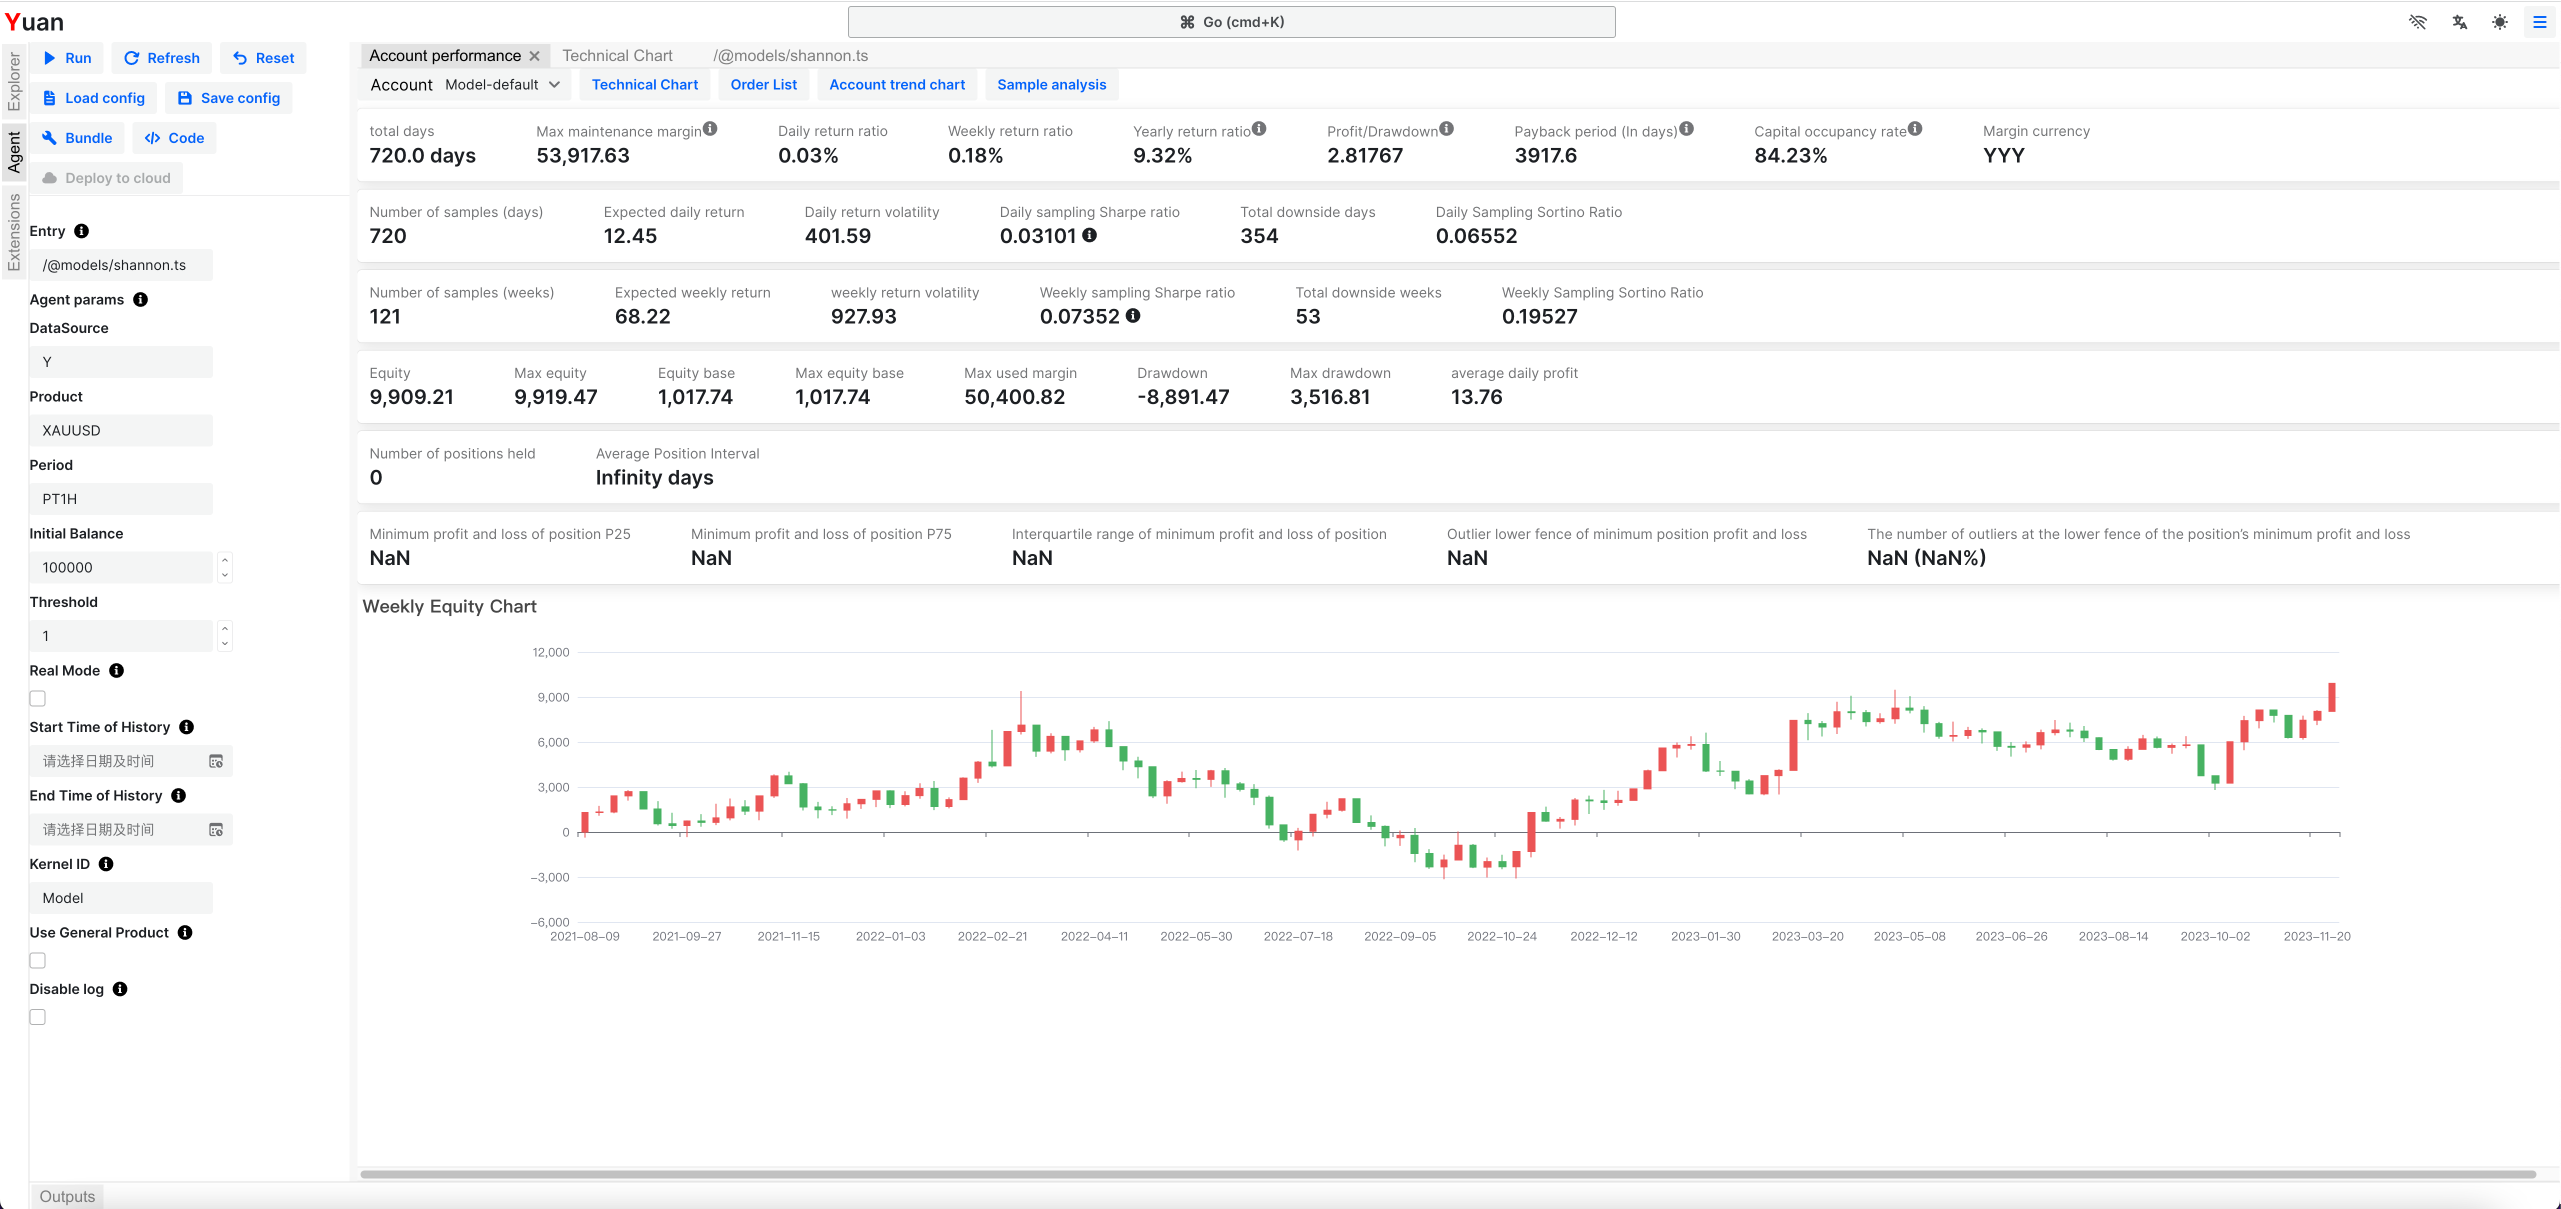
Task: Show info for Yearly return ratio
Action: click(1259, 129)
